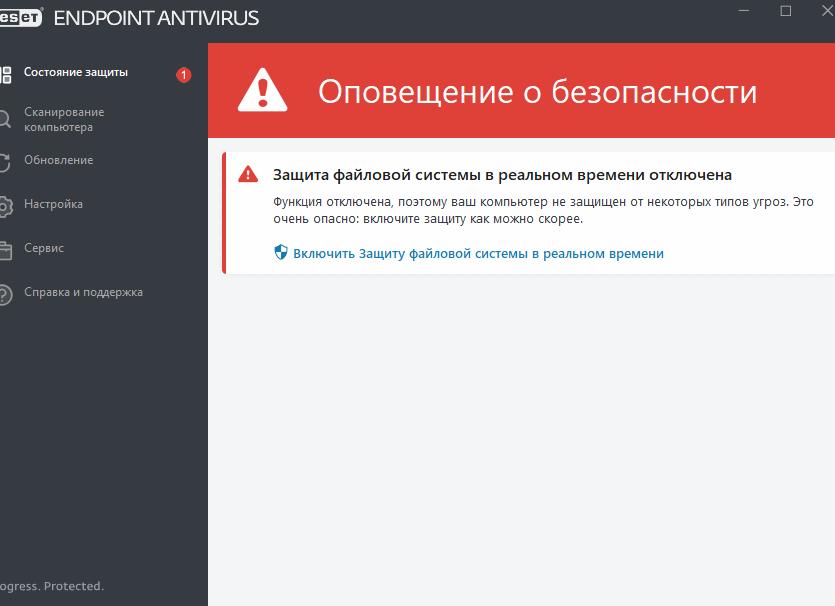This screenshot has height=606, width=835.
Task: Click the ENDPOINT ANTIVIRUS title text
Action: pyautogui.click(x=156, y=18)
